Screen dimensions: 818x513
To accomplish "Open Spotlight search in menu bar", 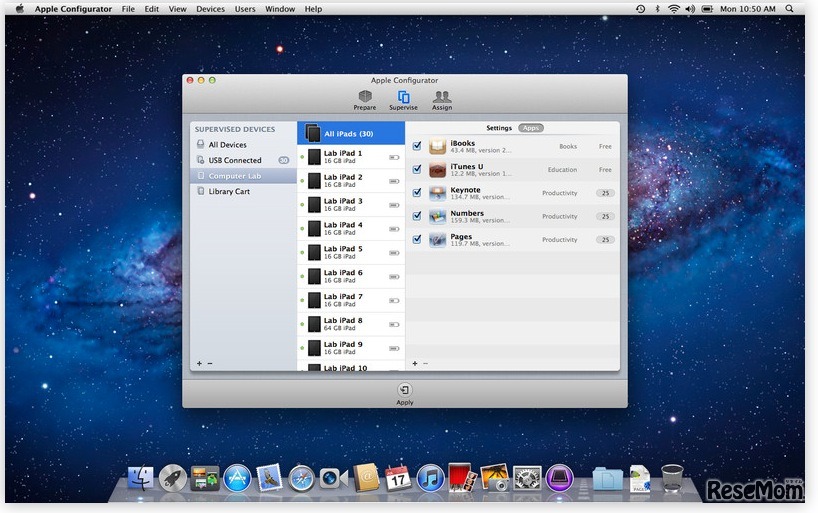I will pos(789,8).
